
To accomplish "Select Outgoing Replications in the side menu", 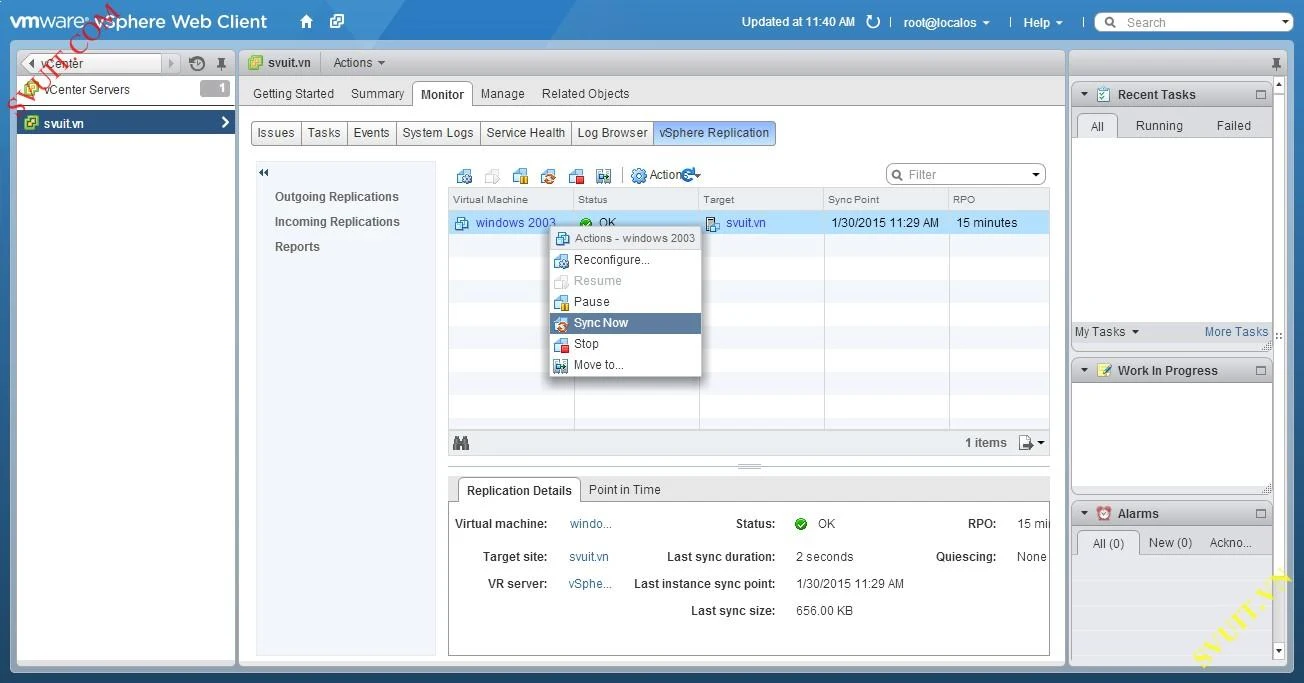I will tap(337, 197).
